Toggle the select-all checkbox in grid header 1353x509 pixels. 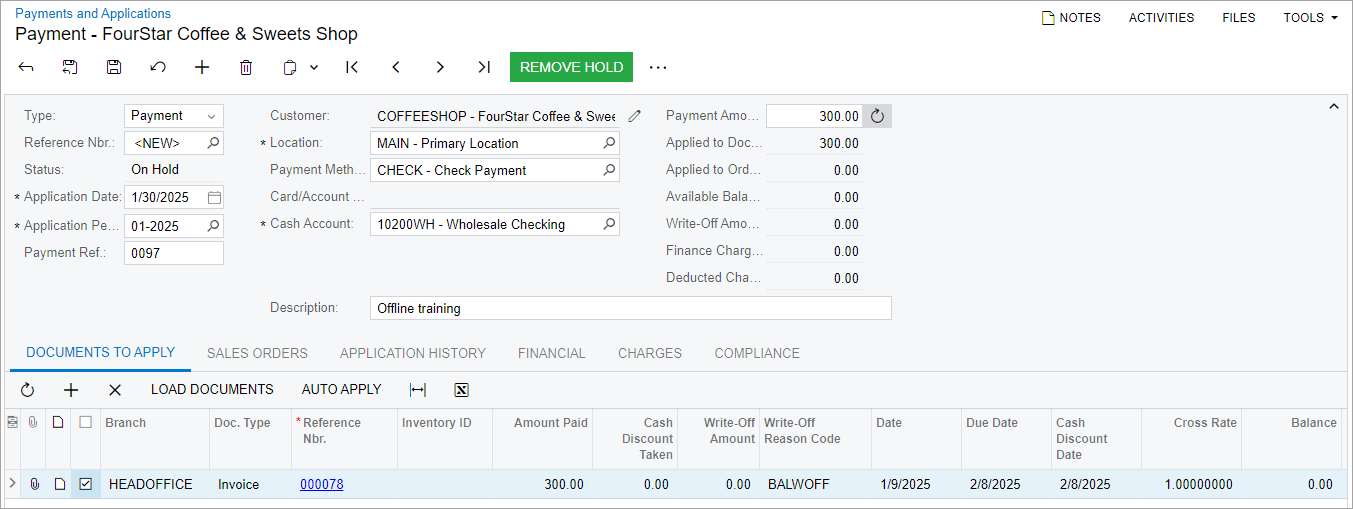pos(86,423)
